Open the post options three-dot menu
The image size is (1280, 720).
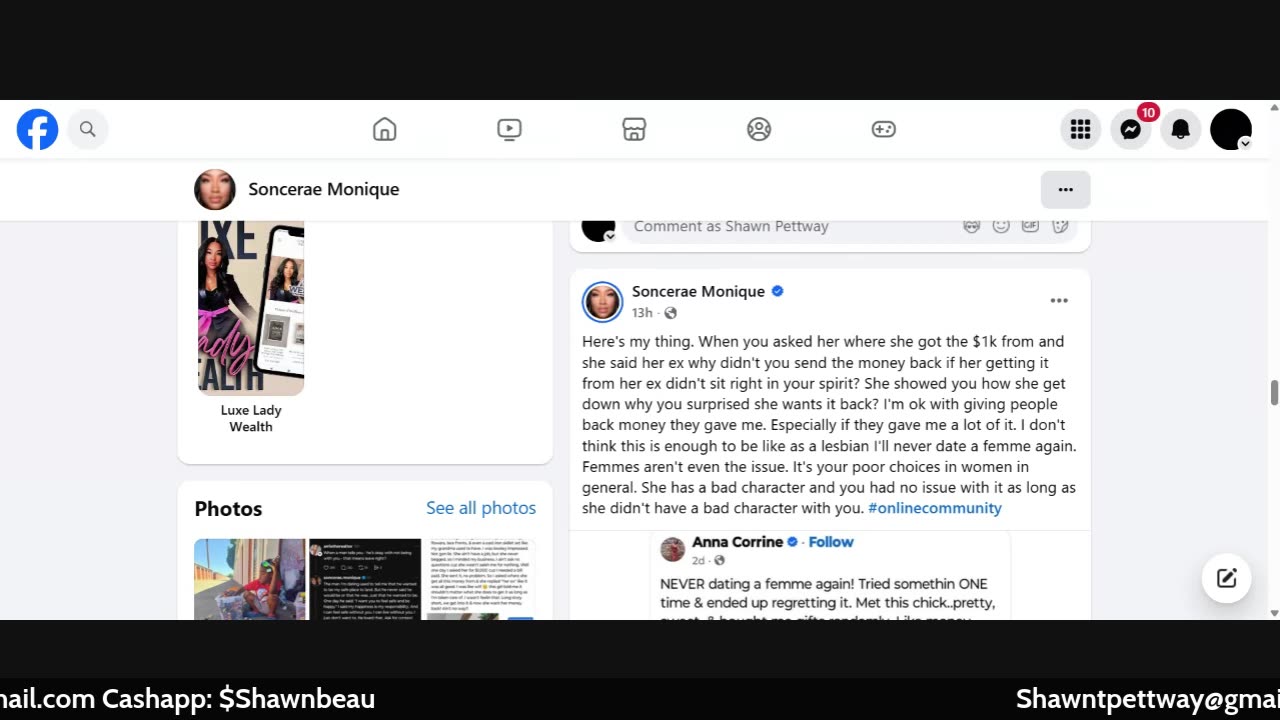1059,300
